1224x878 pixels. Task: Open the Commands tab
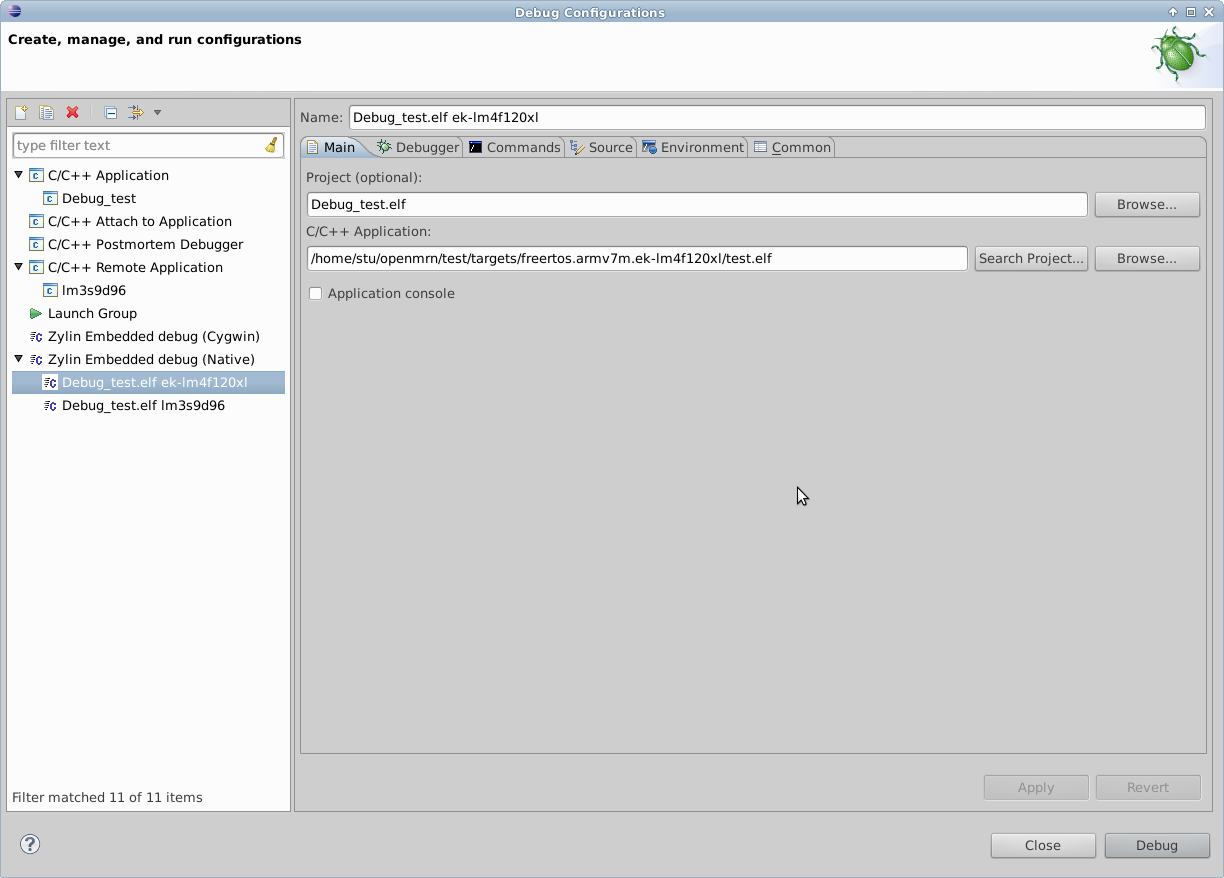point(514,147)
